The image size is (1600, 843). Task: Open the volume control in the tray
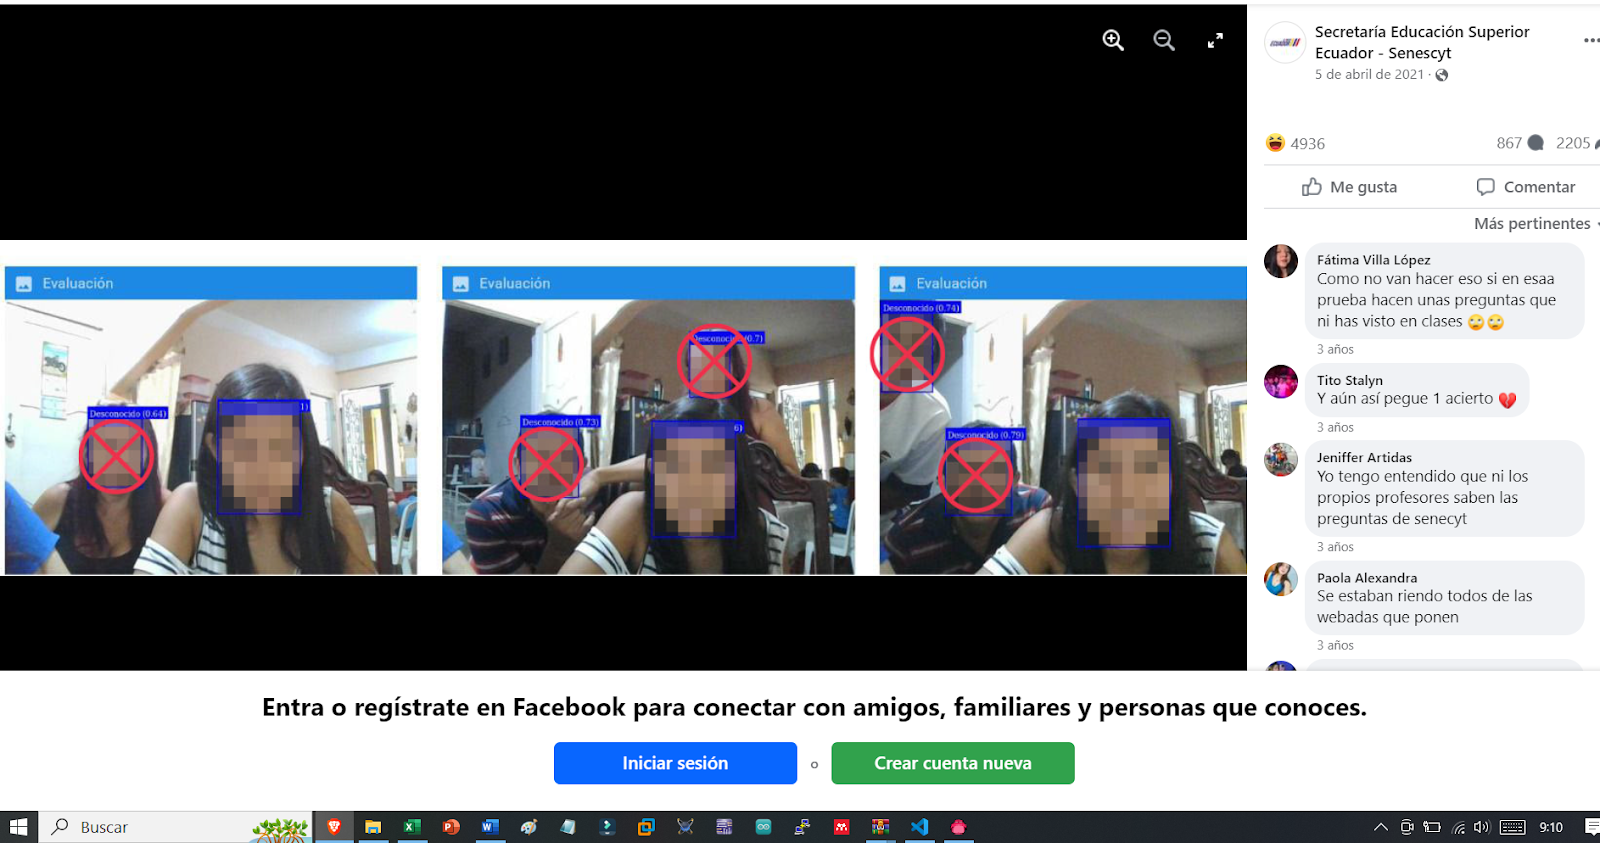pyautogui.click(x=1482, y=827)
